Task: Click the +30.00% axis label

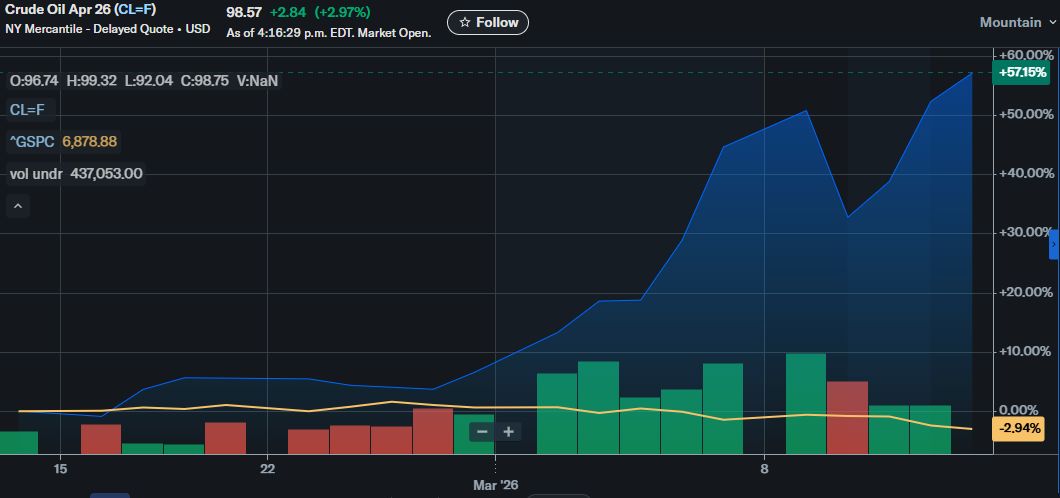Action: click(1026, 232)
